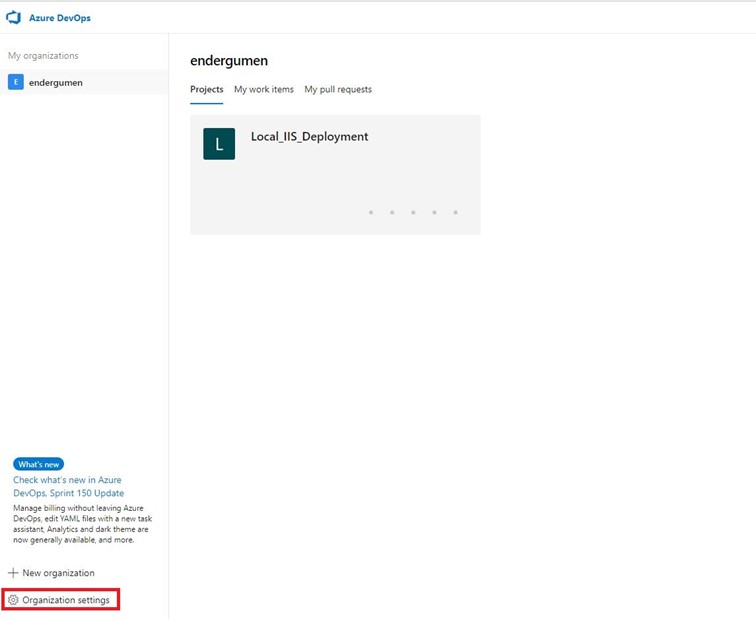Go to the My pull requests tab
Image resolution: width=756 pixels, height=619 pixels.
point(338,89)
